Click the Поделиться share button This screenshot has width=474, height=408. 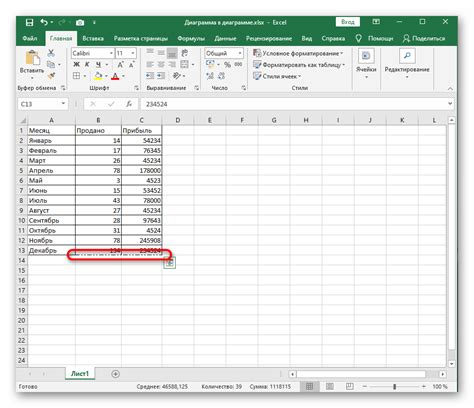pyautogui.click(x=424, y=38)
